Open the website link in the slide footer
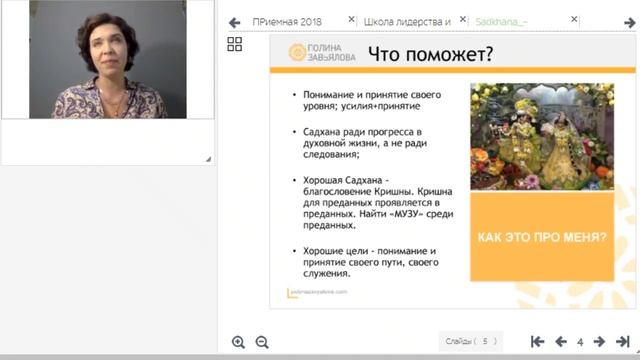The height and width of the screenshot is (360, 640). pos(318,292)
